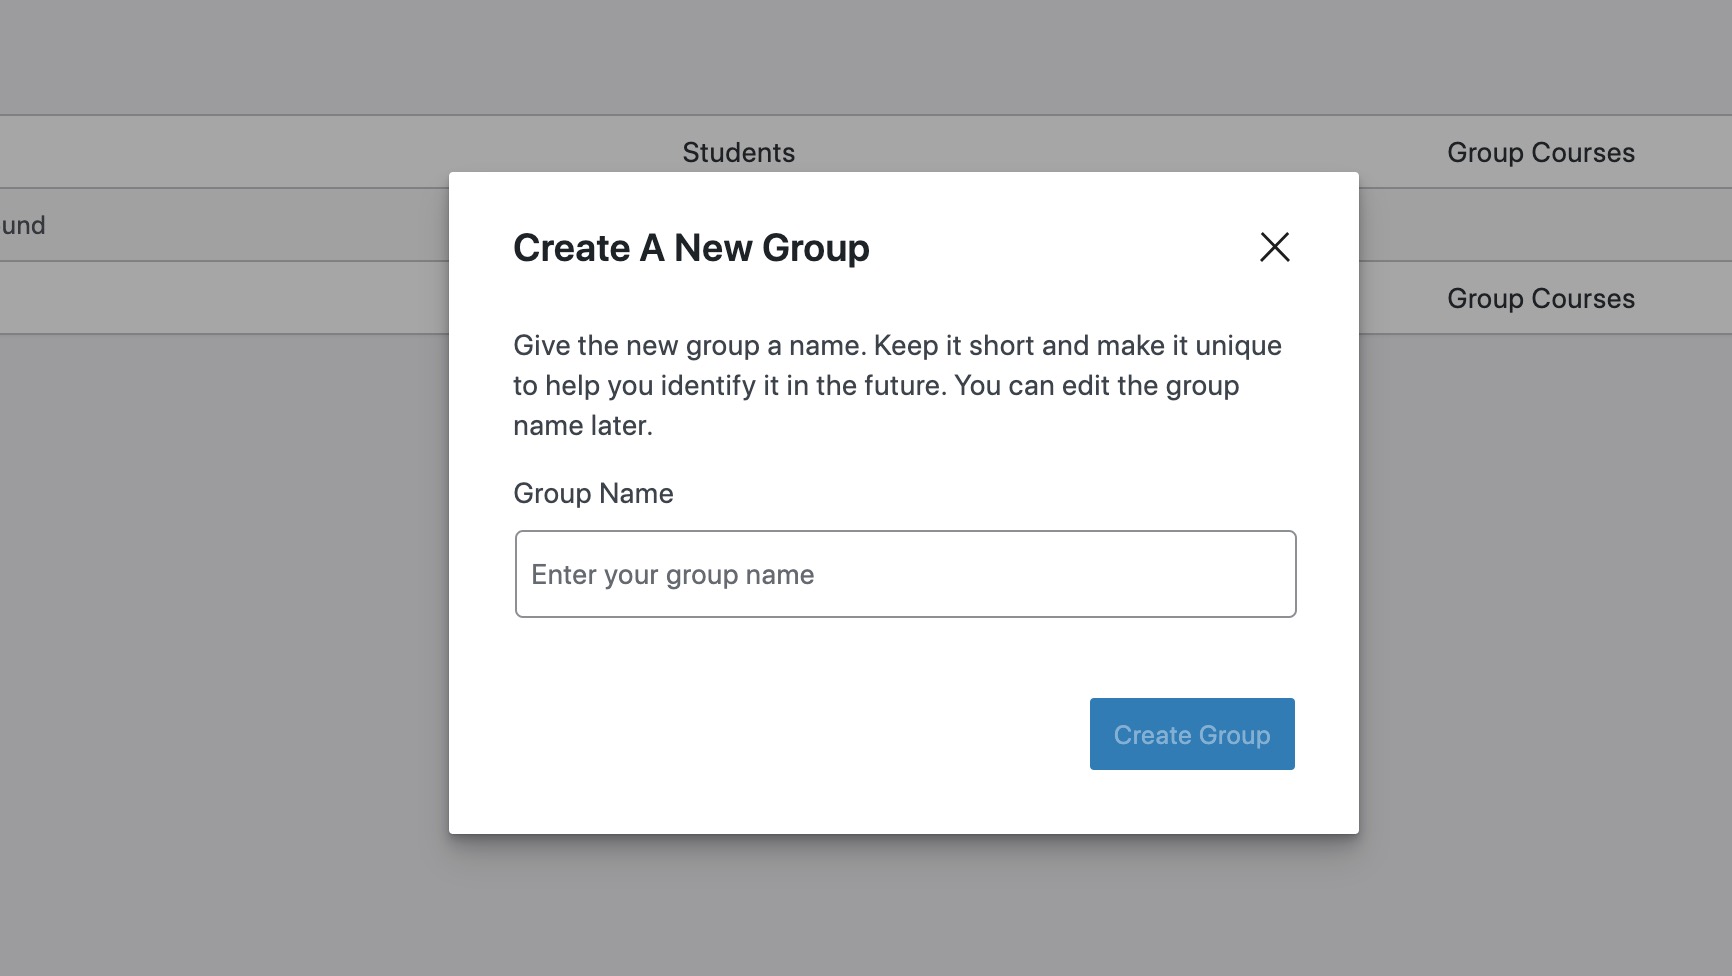The height and width of the screenshot is (976, 1732).
Task: Click the lower Group Courses header
Action: [x=1540, y=298]
